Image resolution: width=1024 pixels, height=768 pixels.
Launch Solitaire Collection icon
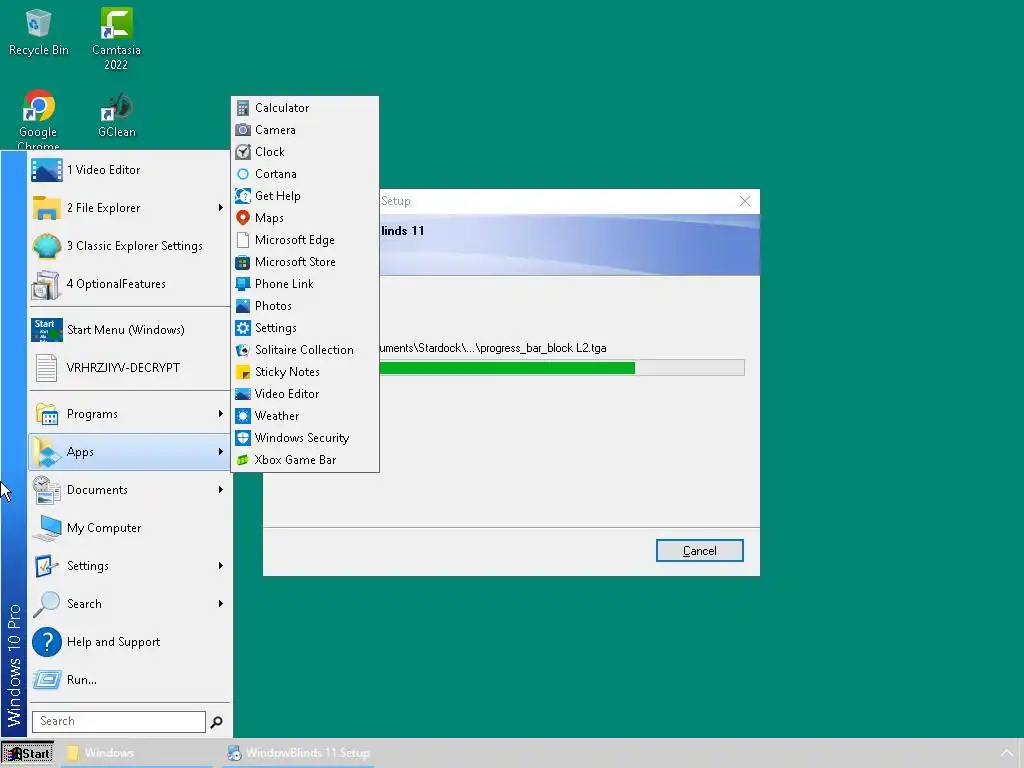243,350
